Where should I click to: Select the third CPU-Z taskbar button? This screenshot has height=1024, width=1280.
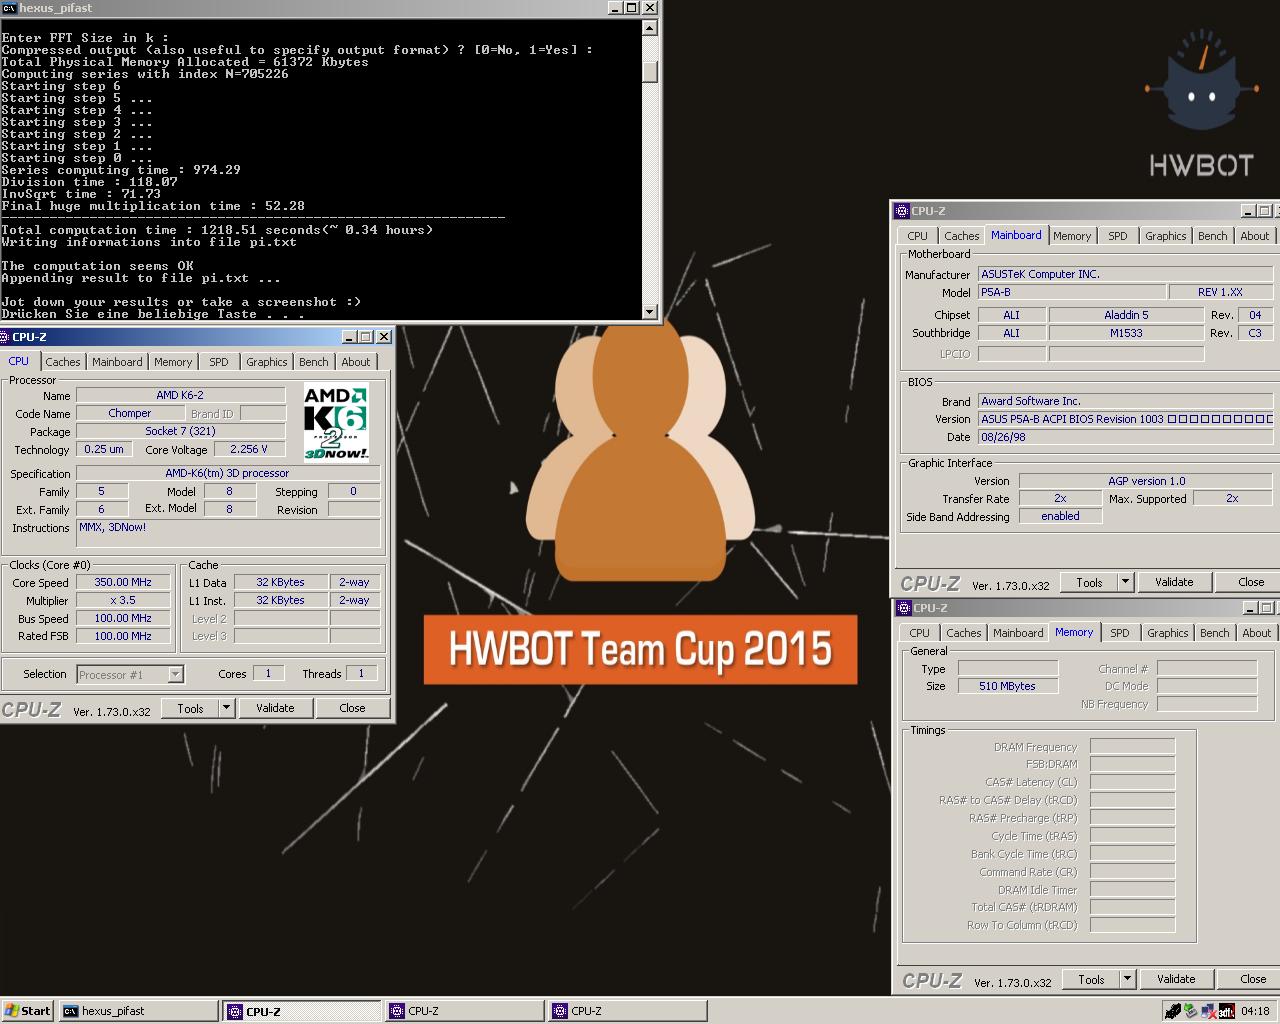627,1011
